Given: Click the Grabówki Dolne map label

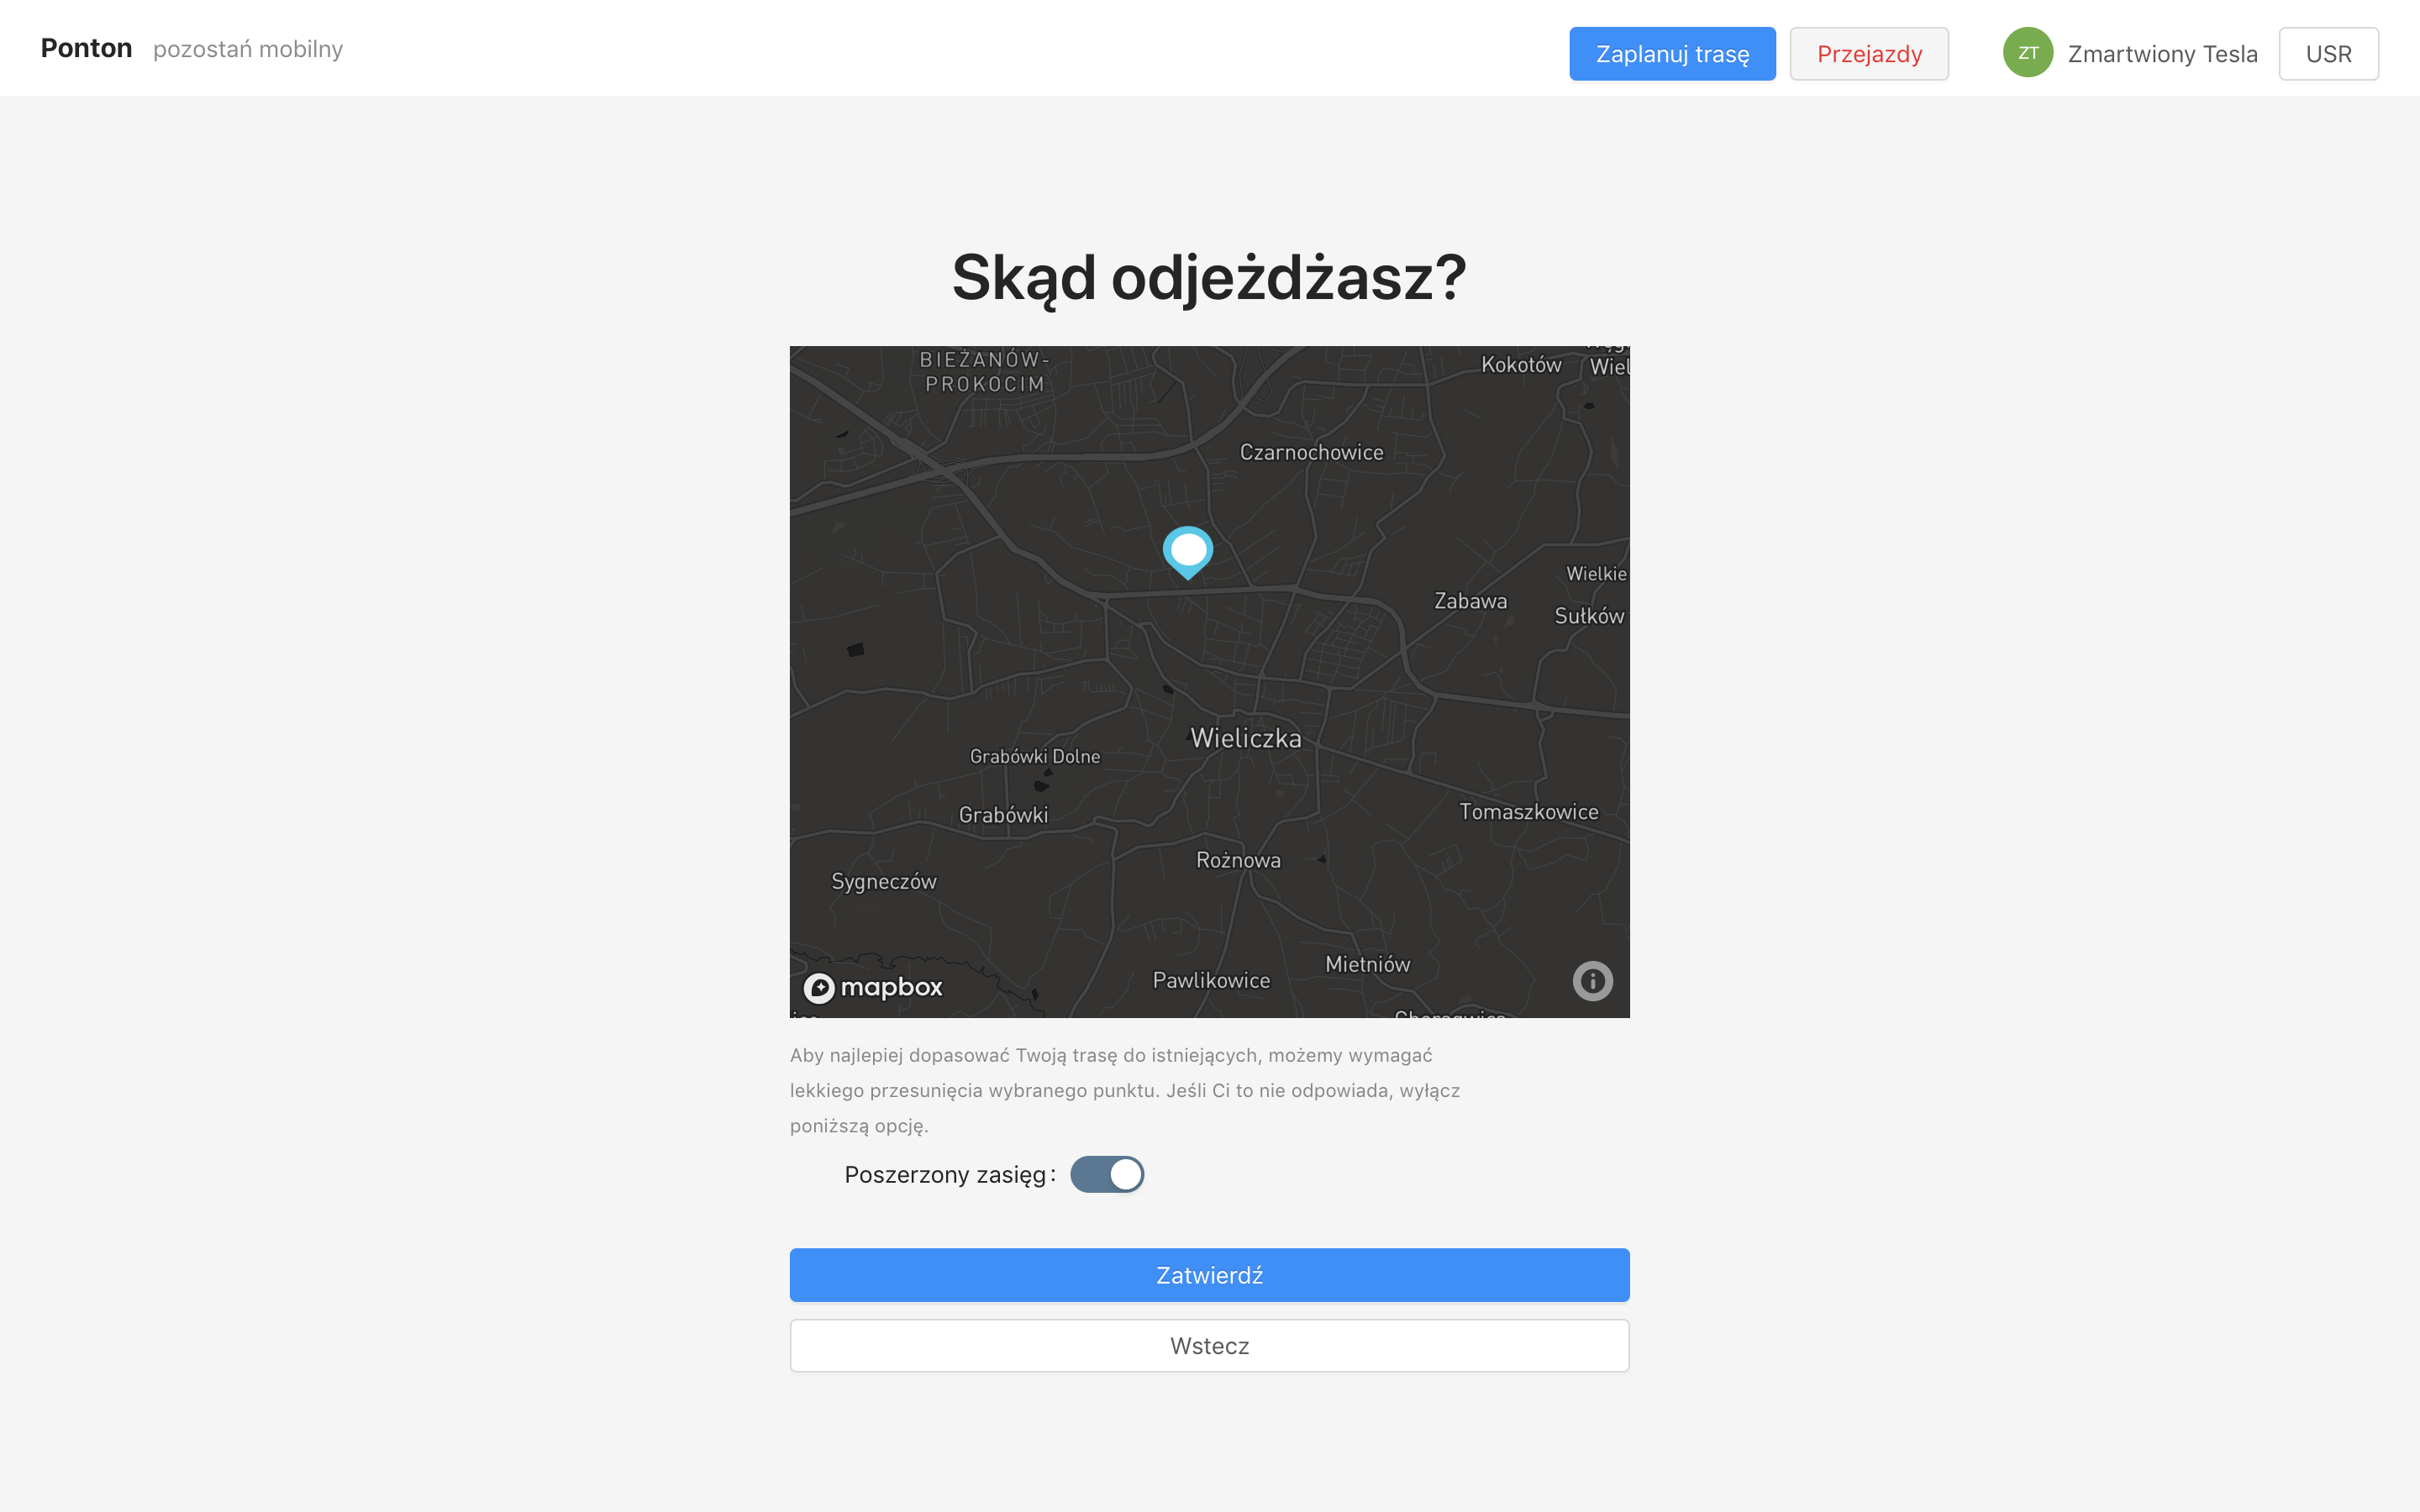Looking at the screenshot, I should pyautogui.click(x=1035, y=757).
